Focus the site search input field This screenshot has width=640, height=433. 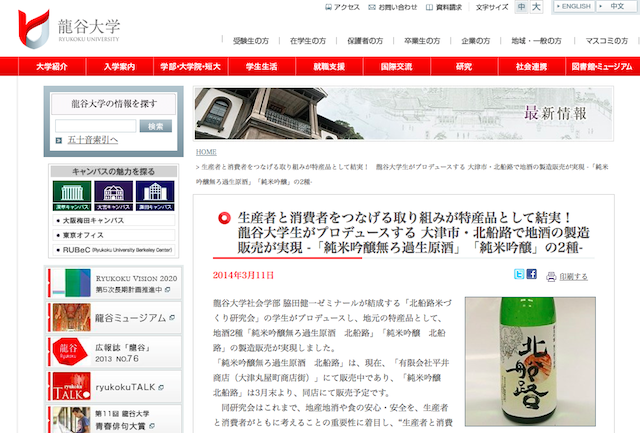click(x=96, y=126)
